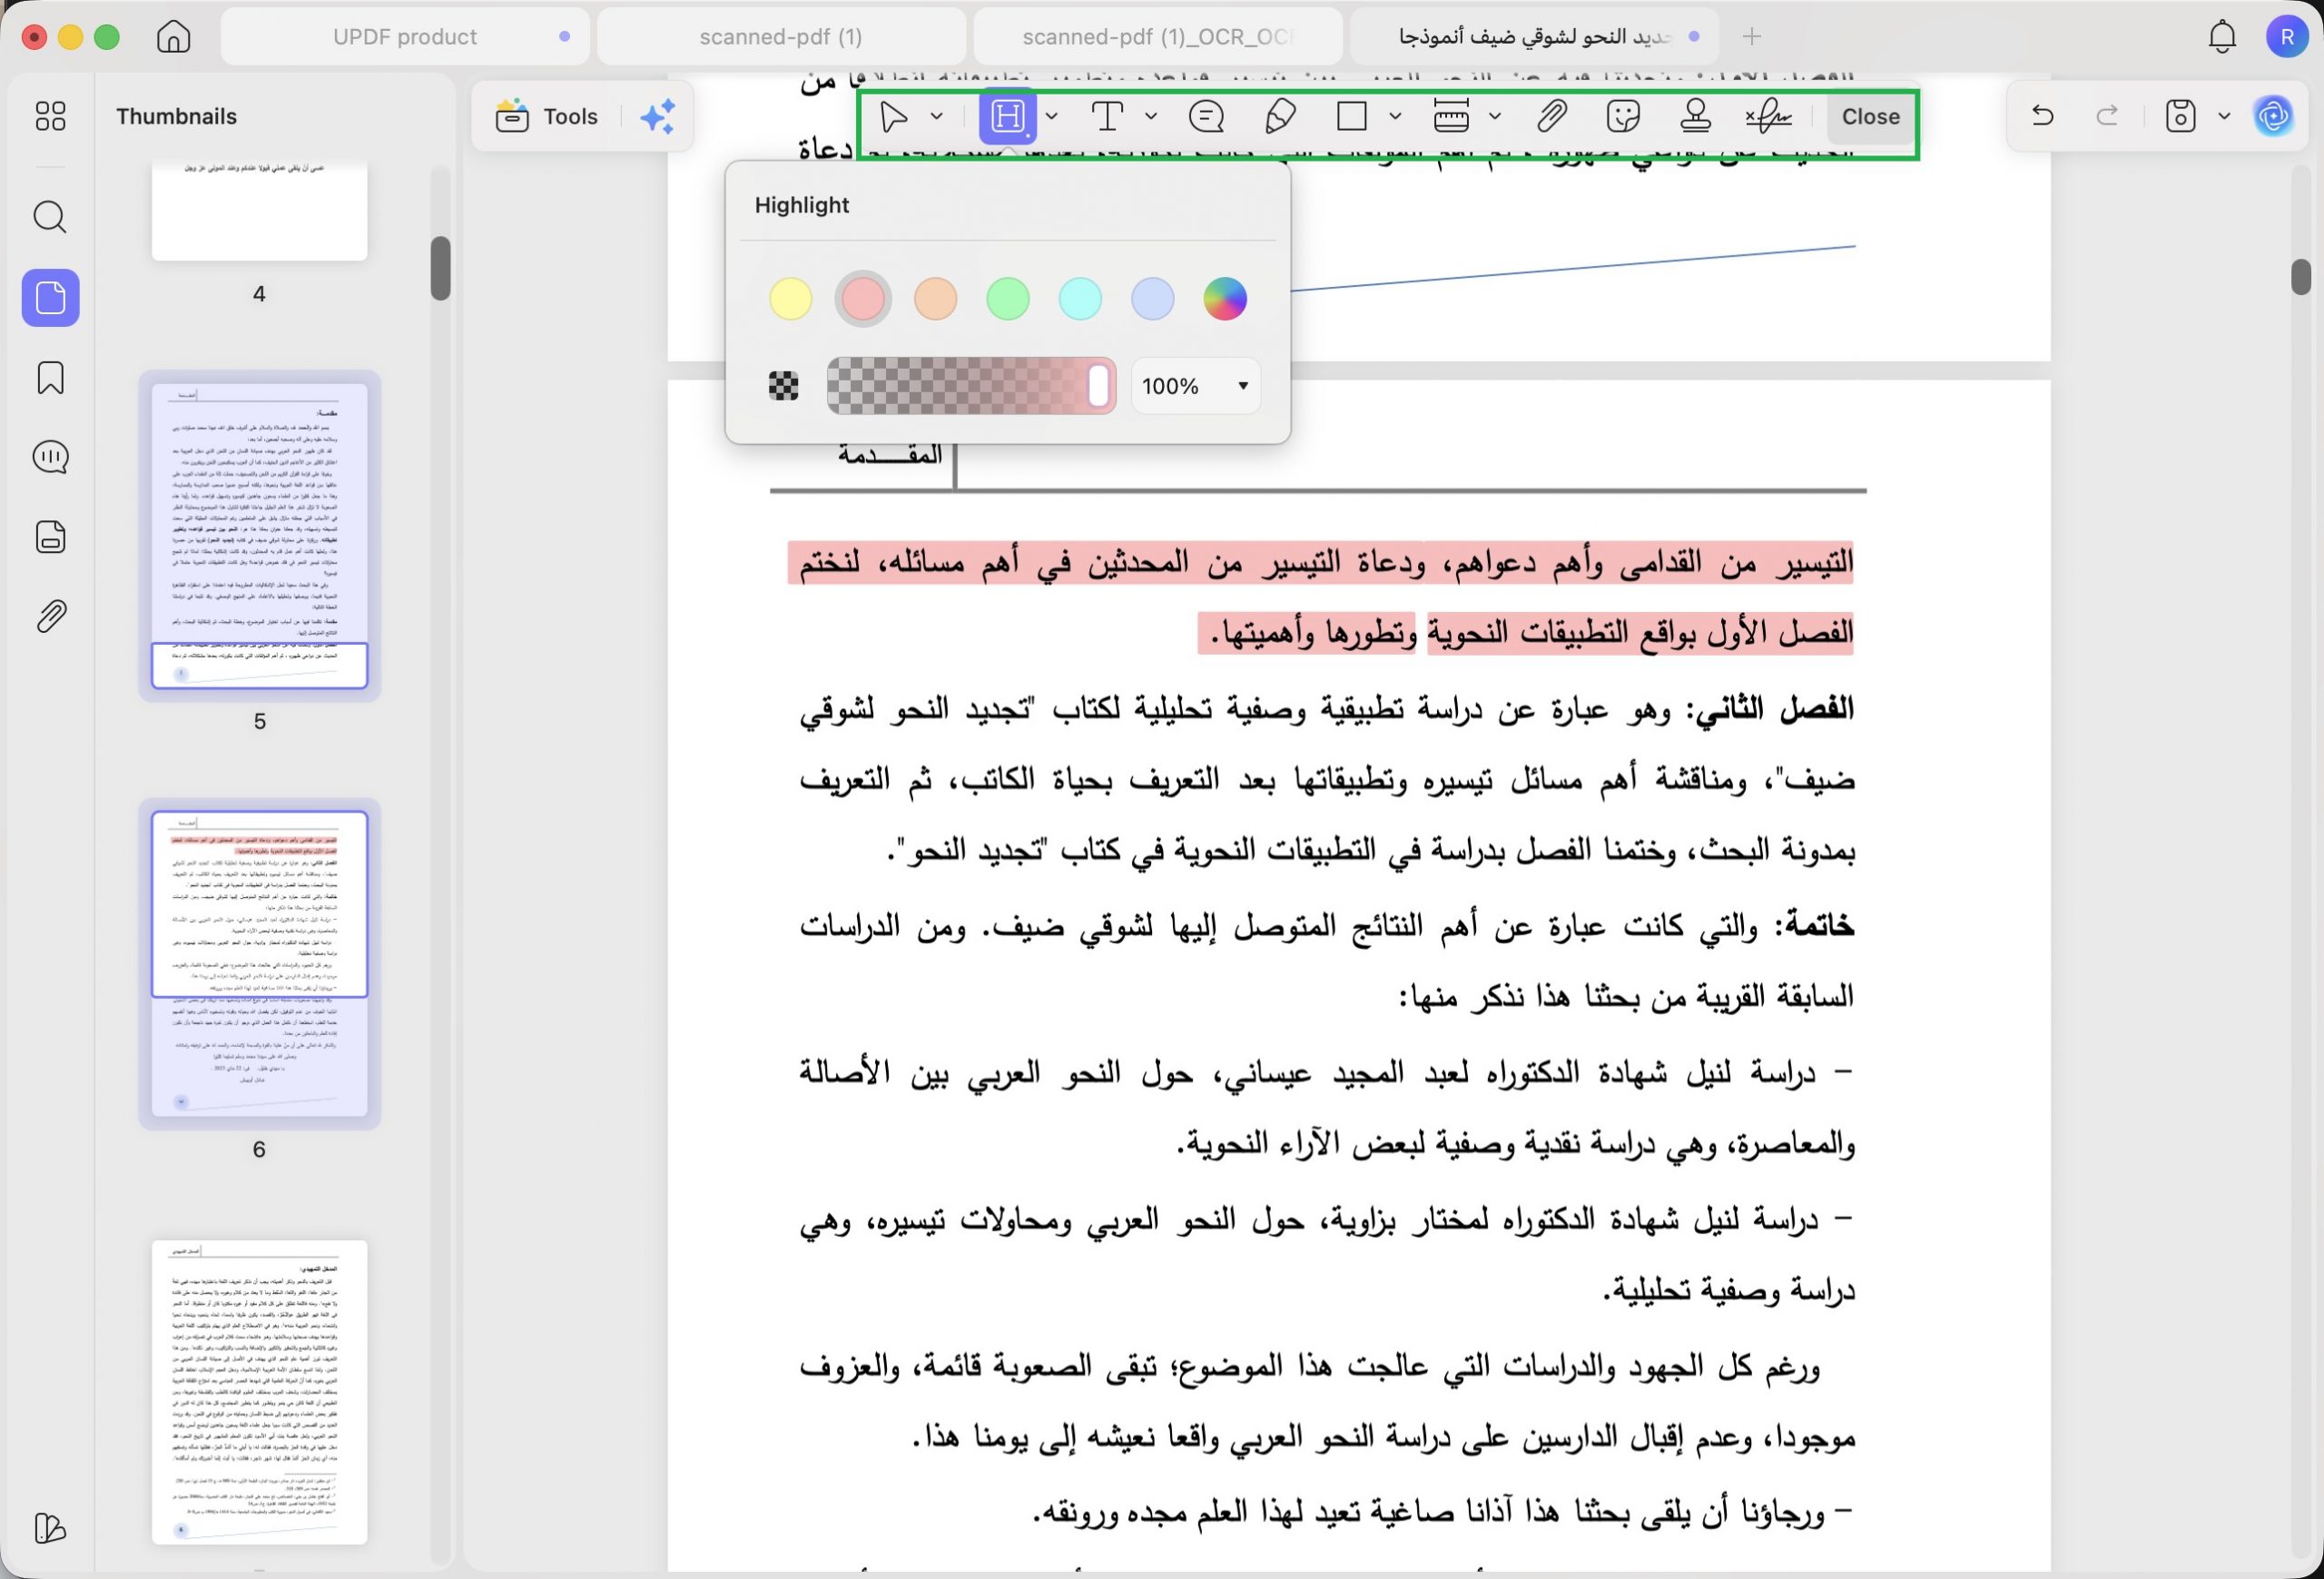The width and height of the screenshot is (2324, 1579).
Task: Select the rectangle shape tool
Action: tap(1352, 116)
